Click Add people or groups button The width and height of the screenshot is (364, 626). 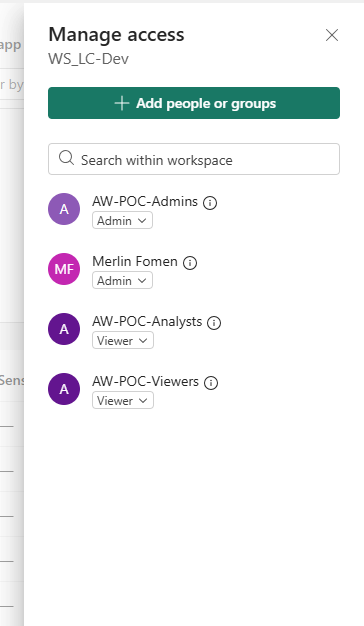click(x=194, y=103)
